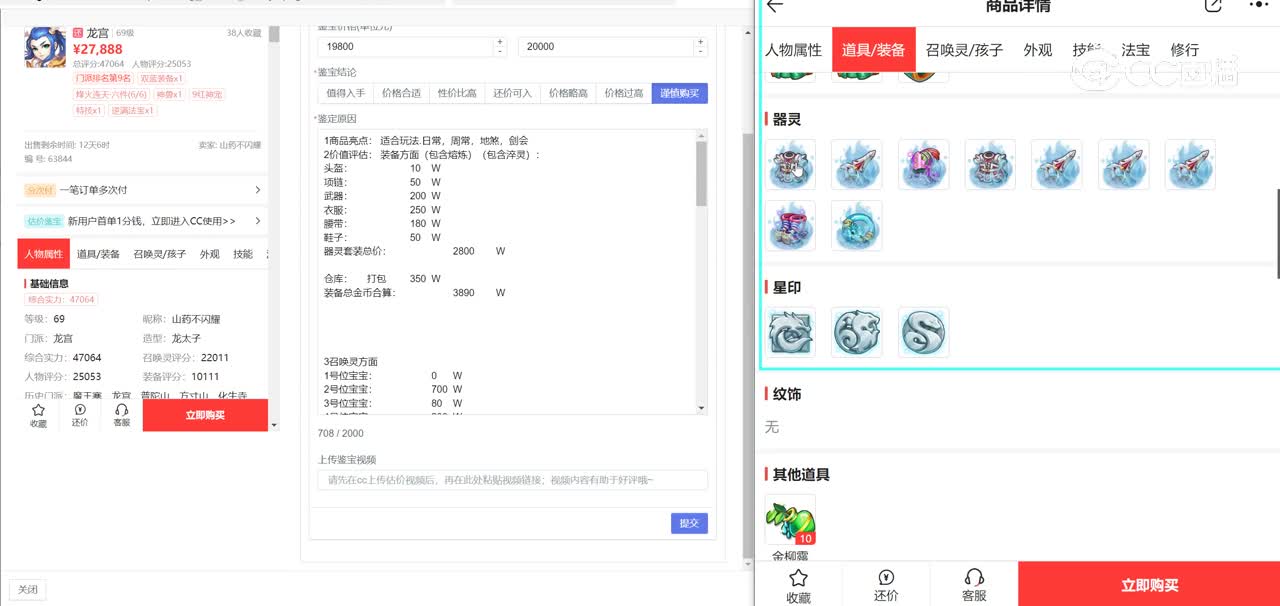Select the boots 器灵 item
This screenshot has height=606, width=1280.
[789, 225]
